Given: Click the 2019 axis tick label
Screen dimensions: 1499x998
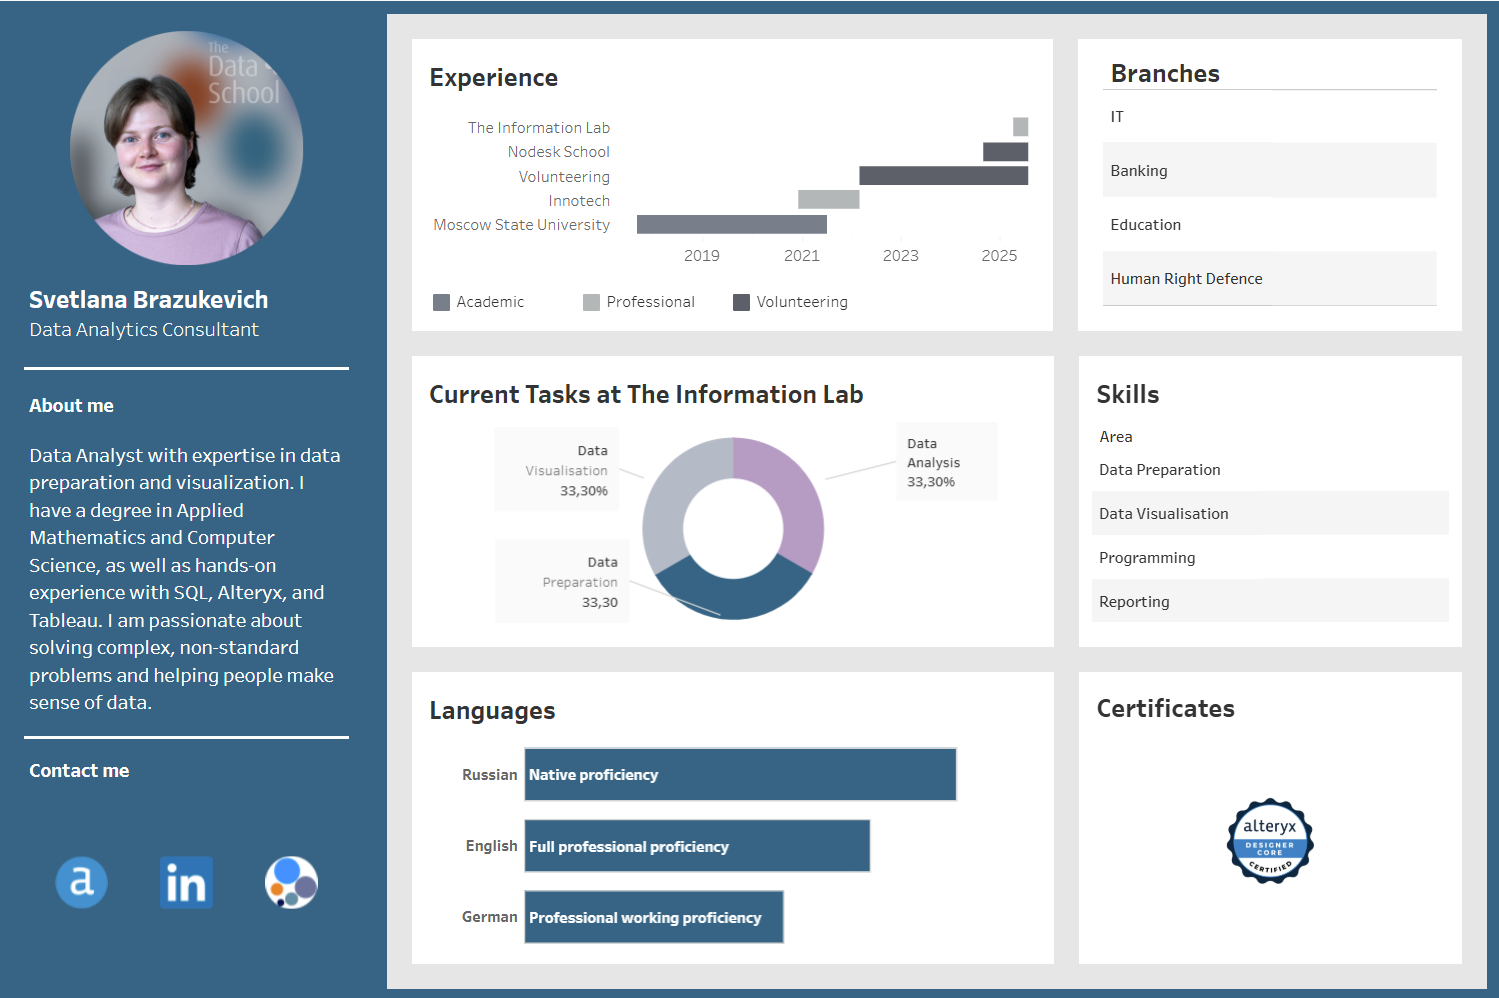Looking at the screenshot, I should click(x=702, y=256).
